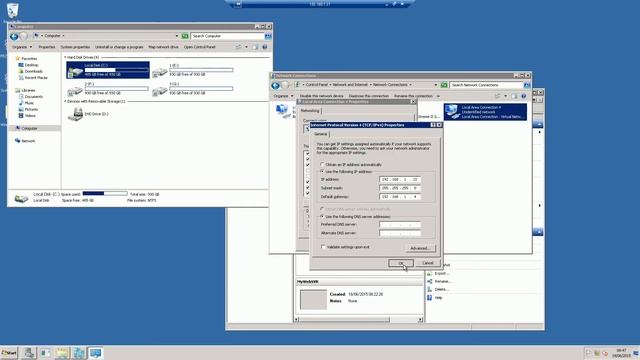Click the Subnet mask field

400,188
